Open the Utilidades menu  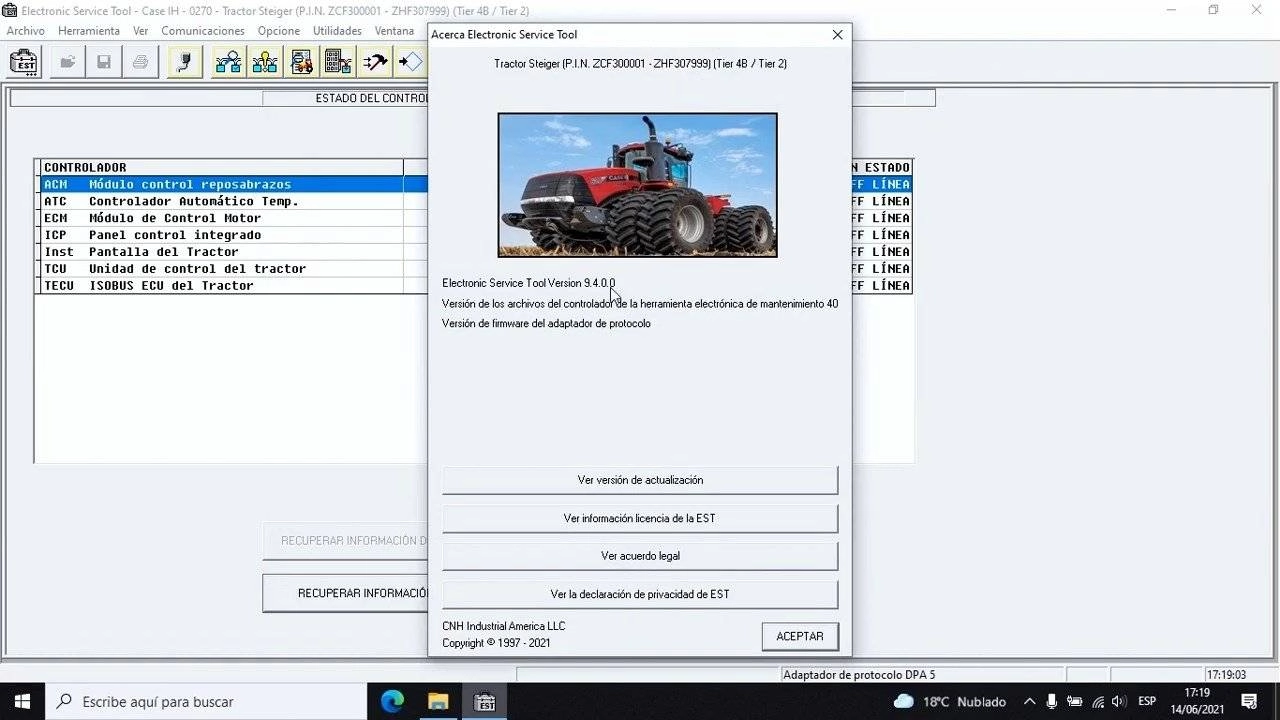(x=337, y=30)
